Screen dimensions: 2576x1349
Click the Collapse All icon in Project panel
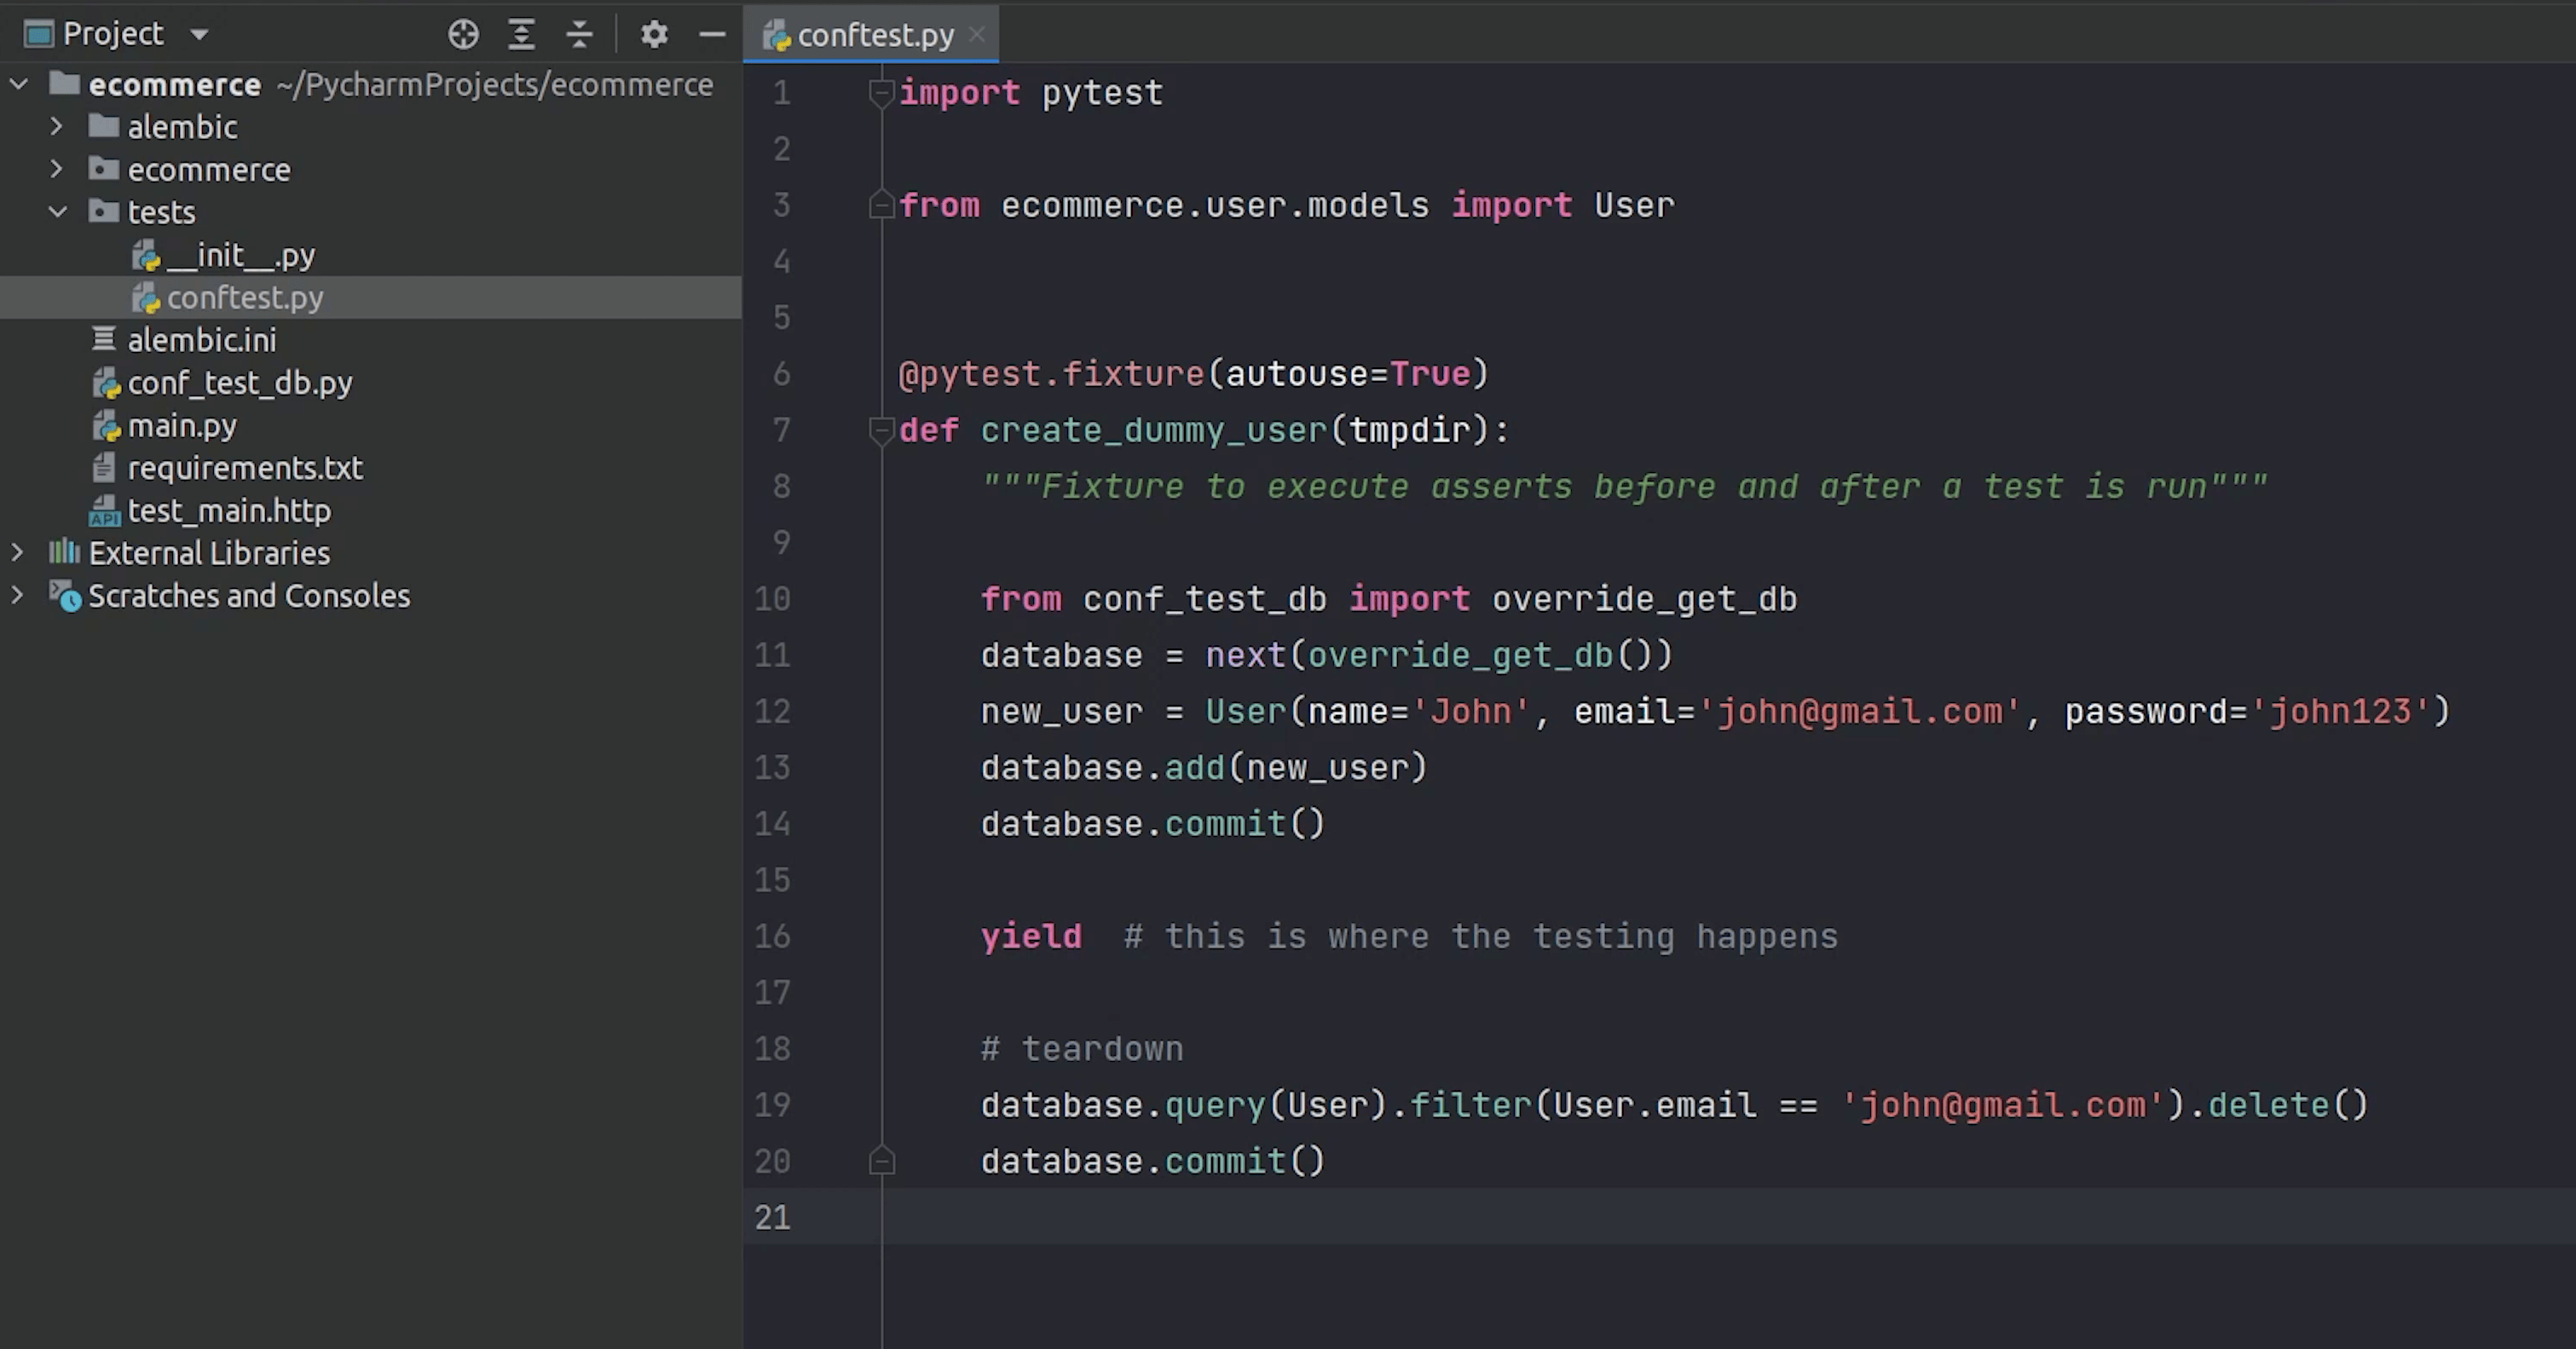coord(579,34)
